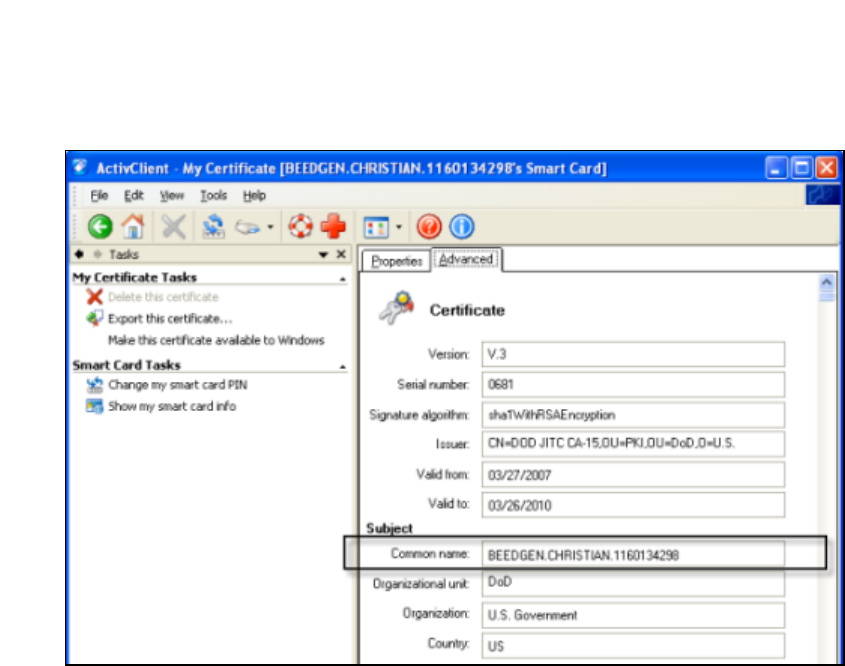Viewport: 845px width, 666px height.
Task: Close the Tasks pane
Action: point(341,254)
